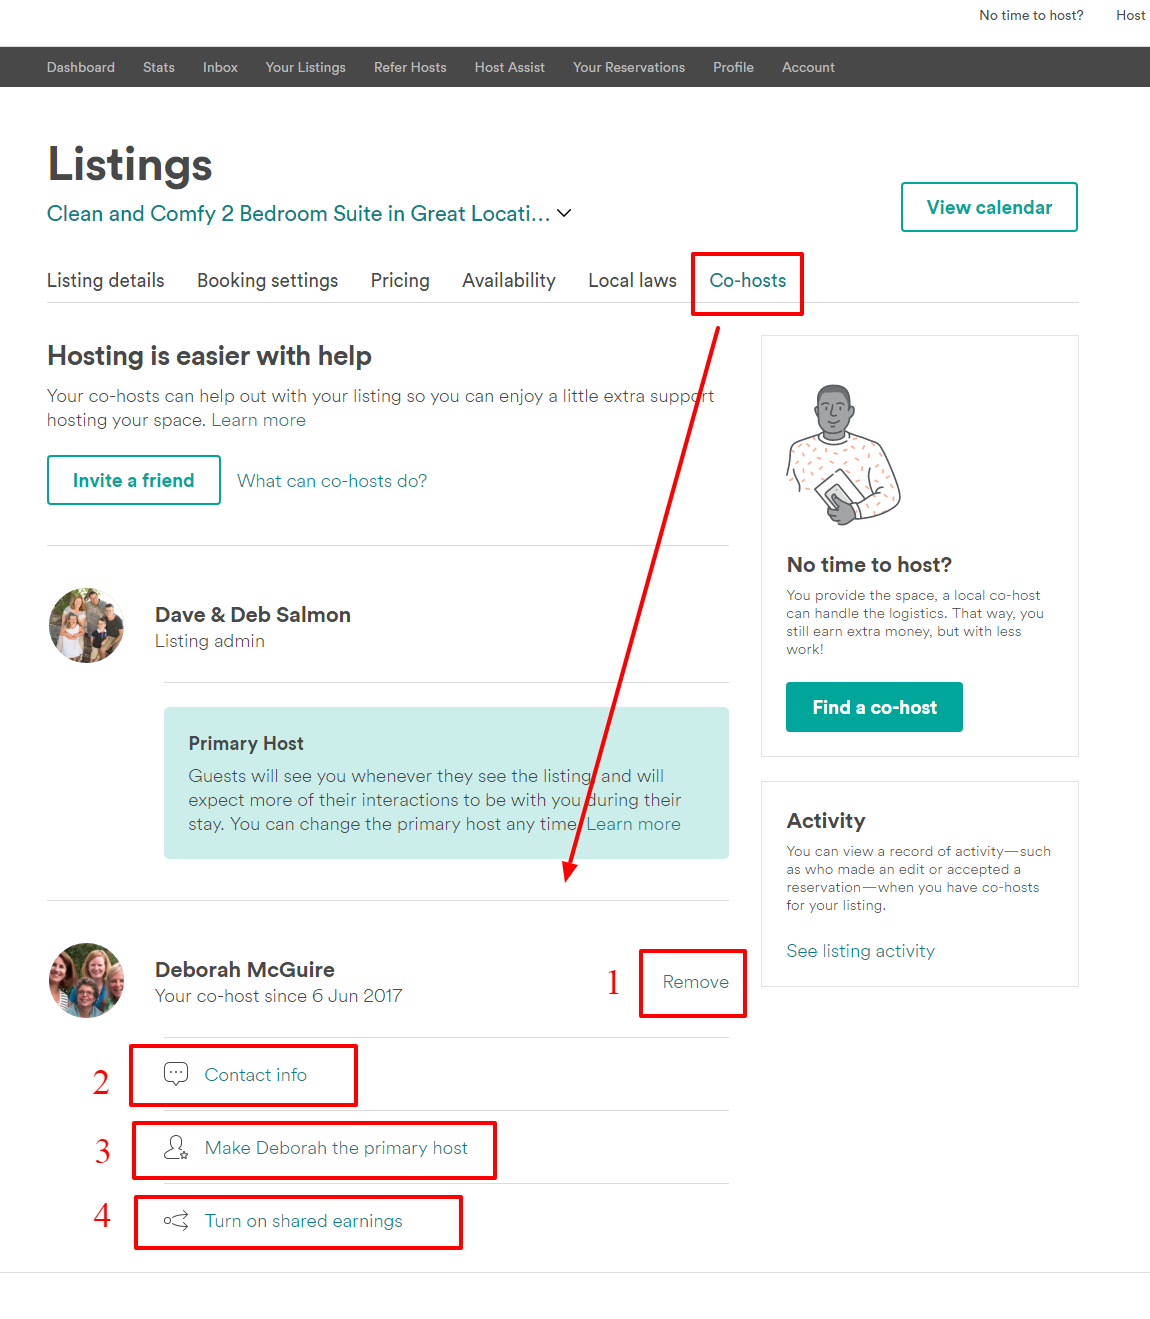
Task: Open Host Assist from the navigation bar
Action: pos(509,67)
